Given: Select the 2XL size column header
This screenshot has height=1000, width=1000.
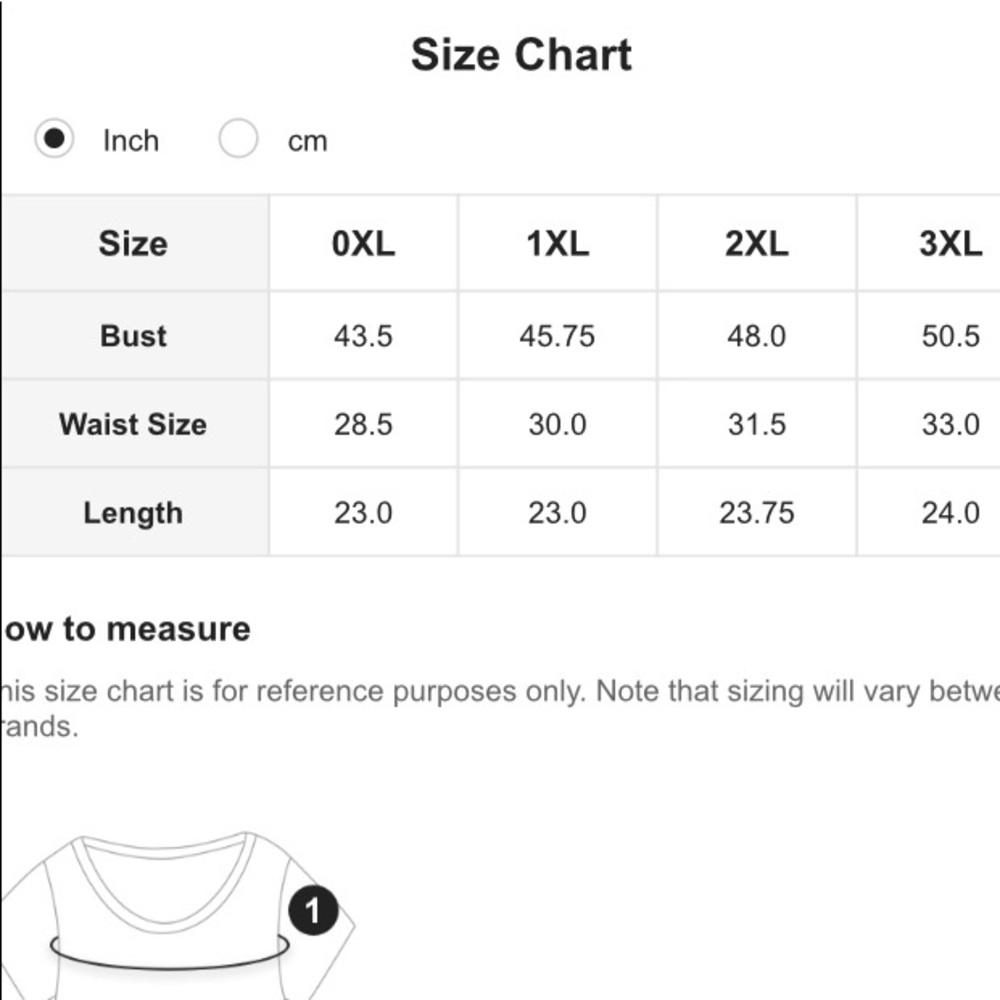Looking at the screenshot, I should click(756, 243).
